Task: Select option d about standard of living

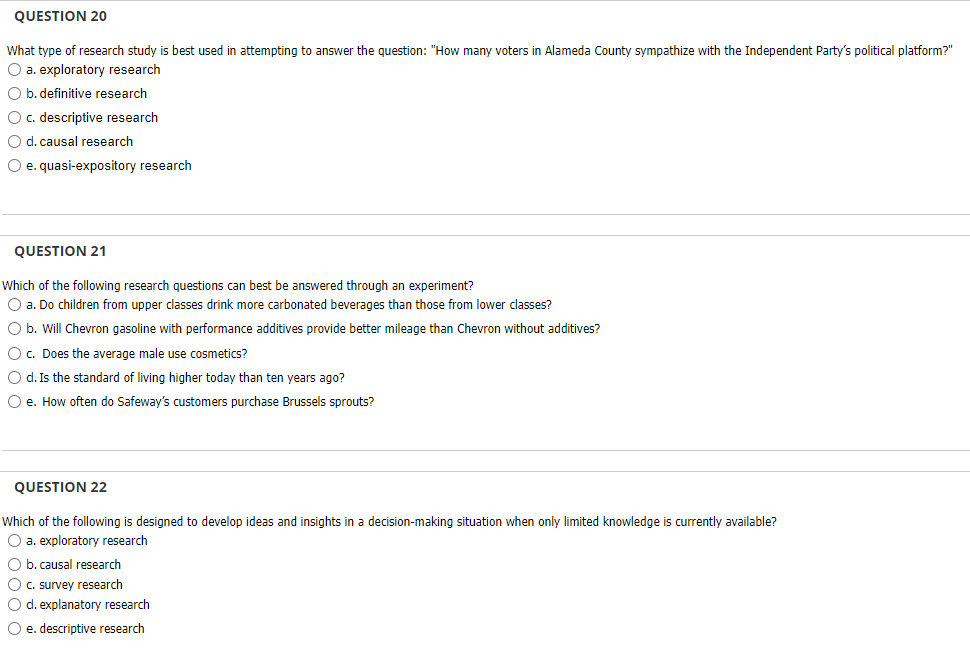Action: pos(14,377)
